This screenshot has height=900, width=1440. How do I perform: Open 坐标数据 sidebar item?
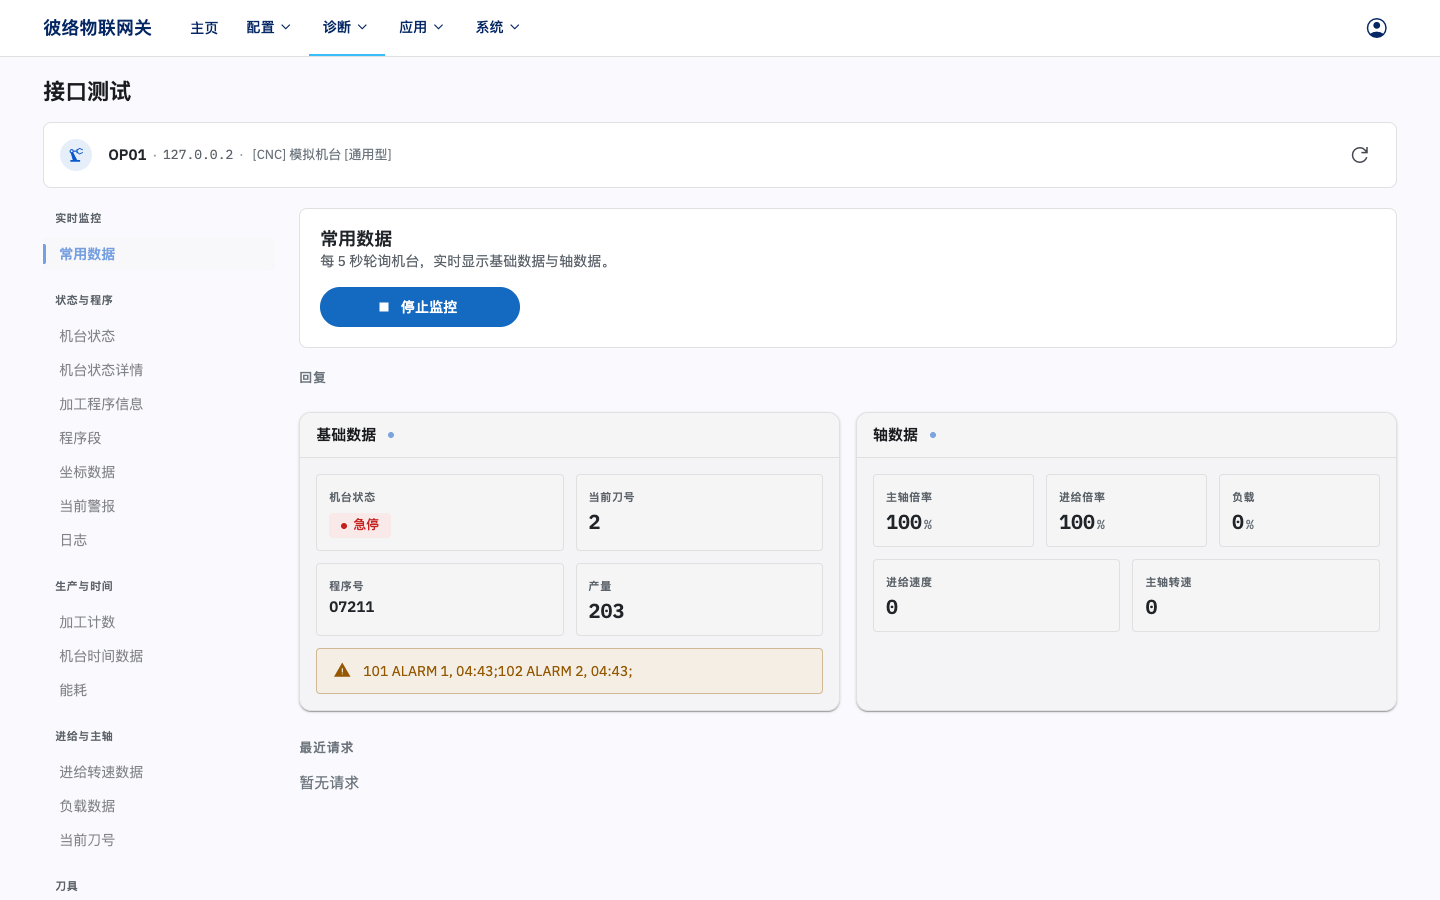(x=159, y=472)
